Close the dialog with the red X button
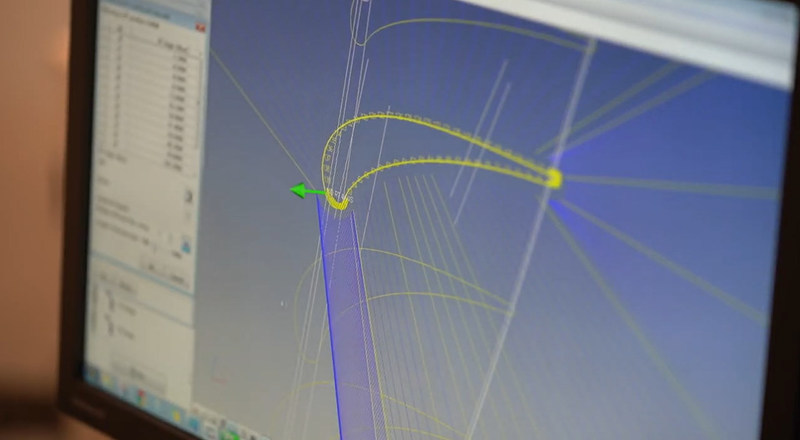Image resolution: width=800 pixels, height=440 pixels. [x=201, y=28]
